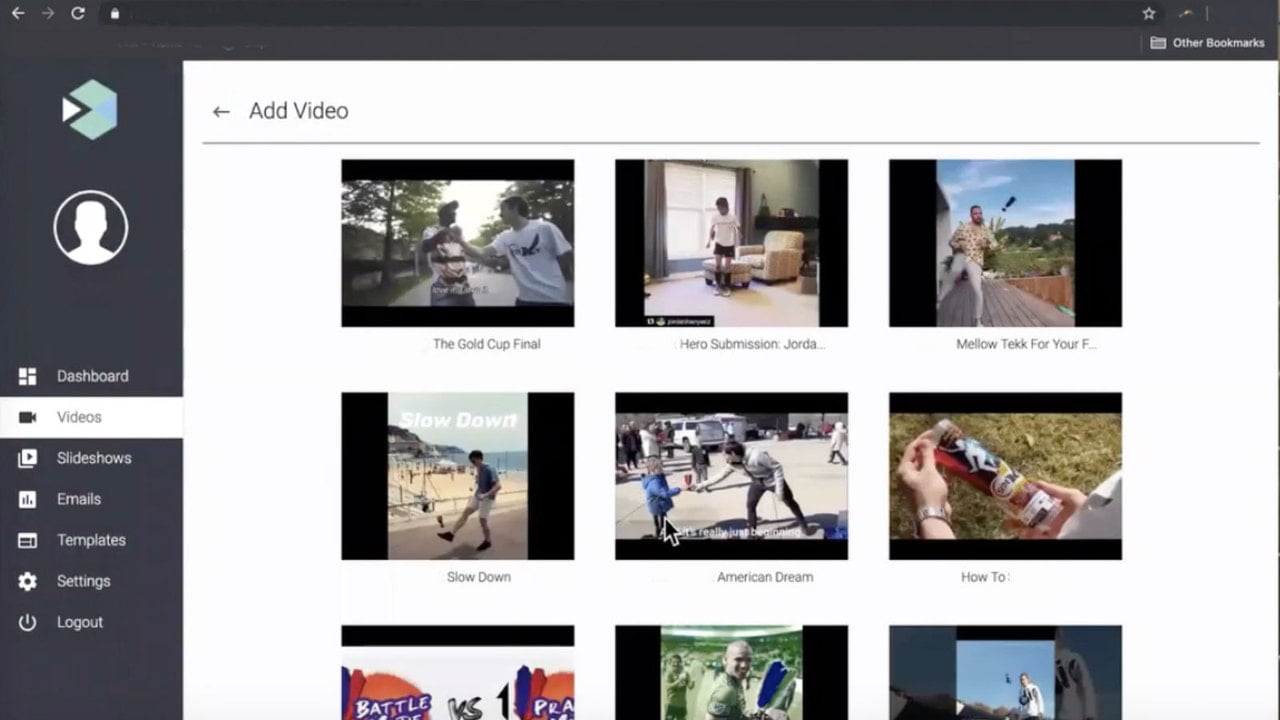The width and height of the screenshot is (1280, 720).
Task: Click the Add Video heading
Action: pyautogui.click(x=298, y=111)
